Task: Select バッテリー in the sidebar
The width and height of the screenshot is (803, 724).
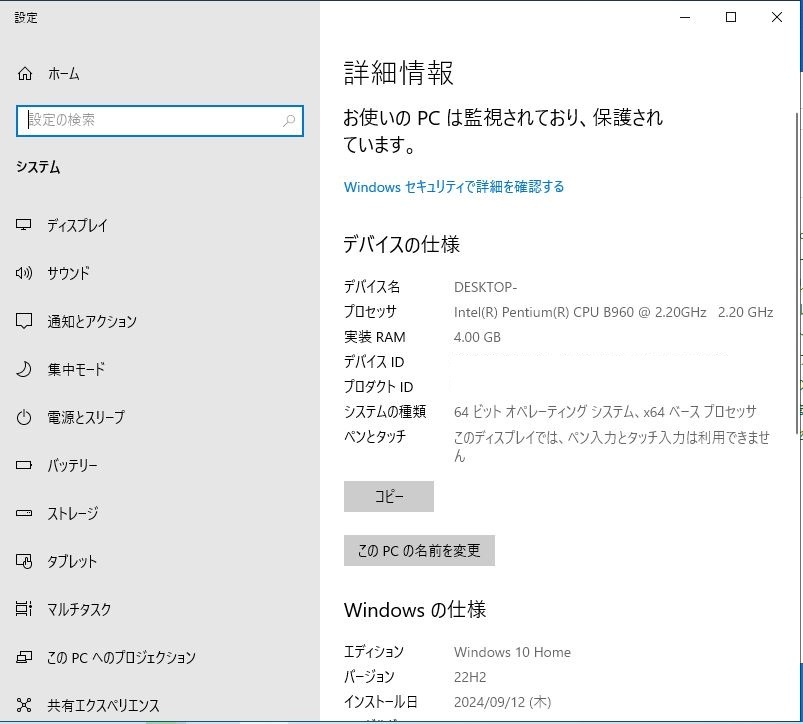Action: [72, 465]
